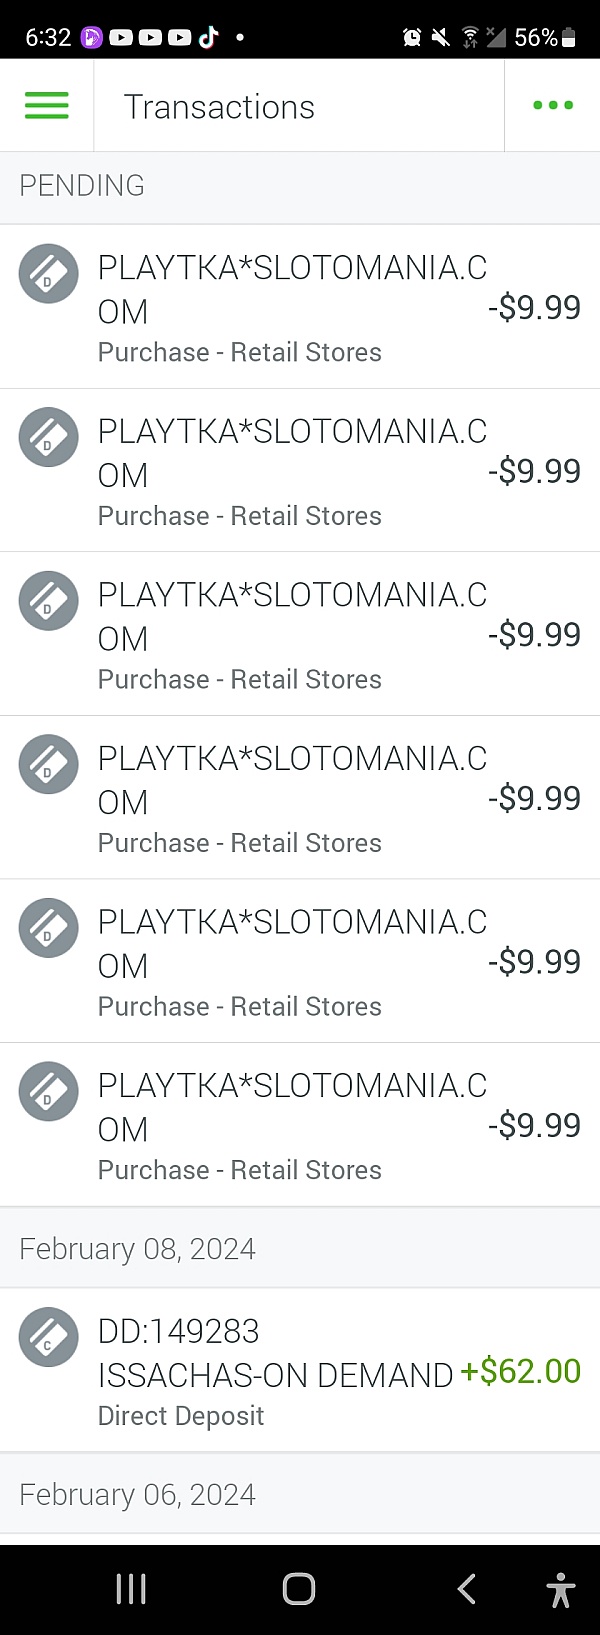The width and height of the screenshot is (600, 1635).
Task: Tap the accessibility figure icon
Action: 561,1589
